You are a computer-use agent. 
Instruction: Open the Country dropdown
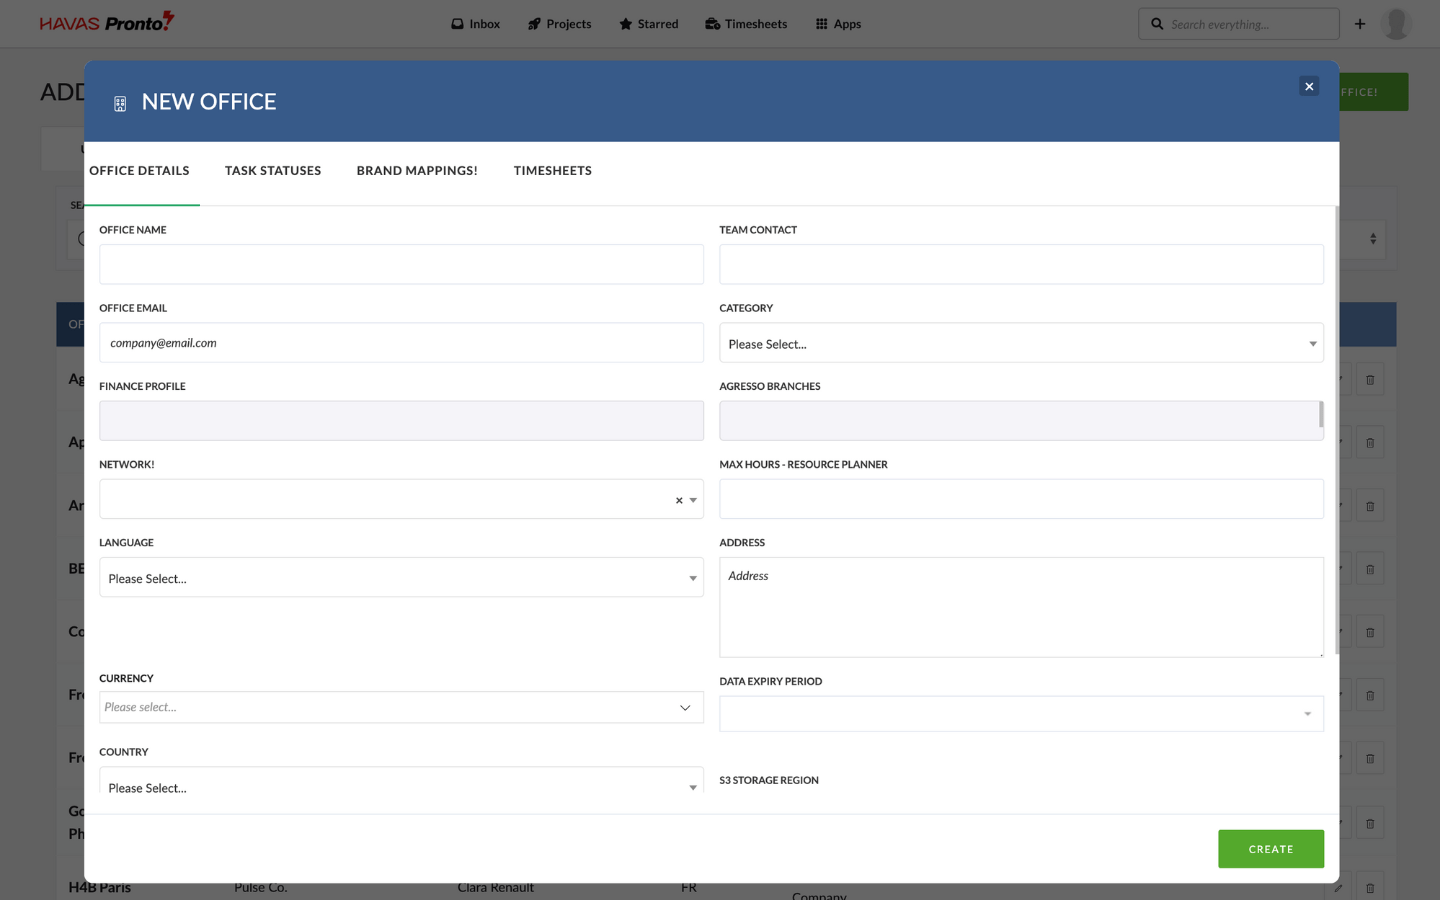401,781
